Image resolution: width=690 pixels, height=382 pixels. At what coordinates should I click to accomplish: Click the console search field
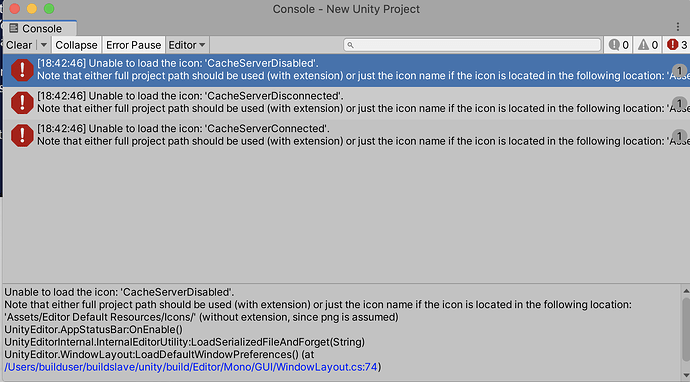click(472, 45)
